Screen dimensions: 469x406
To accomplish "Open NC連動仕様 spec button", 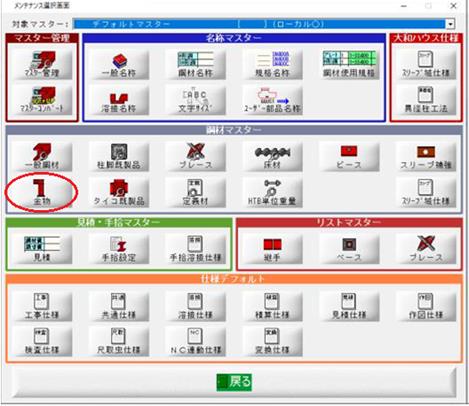I will [196, 342].
